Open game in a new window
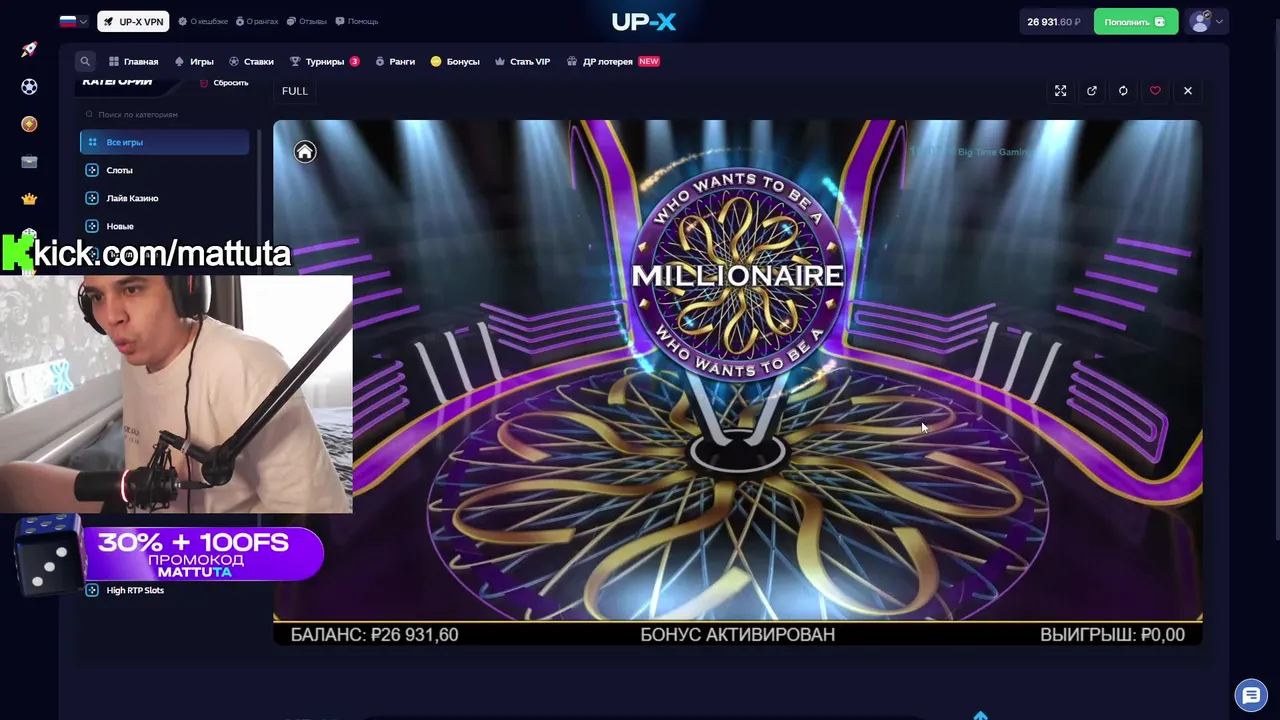The width and height of the screenshot is (1280, 720). [x=1092, y=91]
